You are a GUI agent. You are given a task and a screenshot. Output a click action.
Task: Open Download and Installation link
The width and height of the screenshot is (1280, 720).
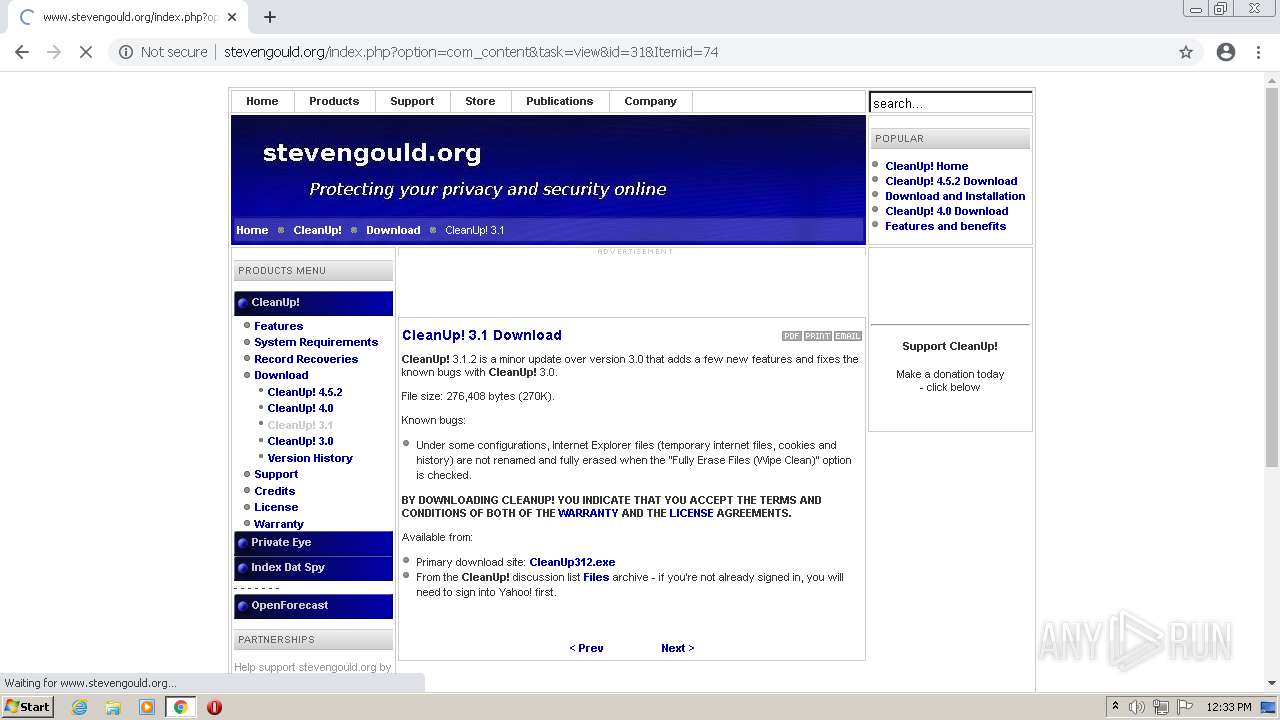pyautogui.click(x=955, y=196)
